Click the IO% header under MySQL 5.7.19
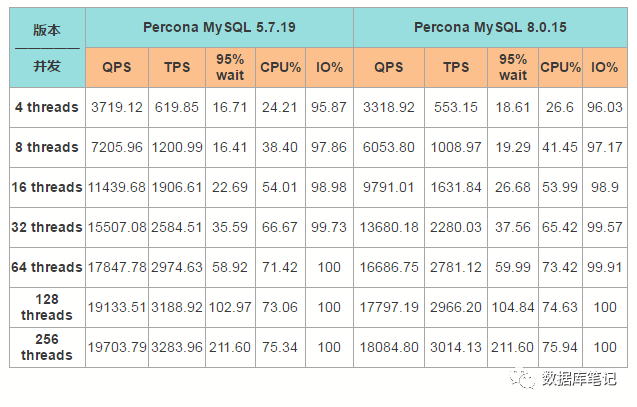The image size is (637, 407). click(330, 67)
